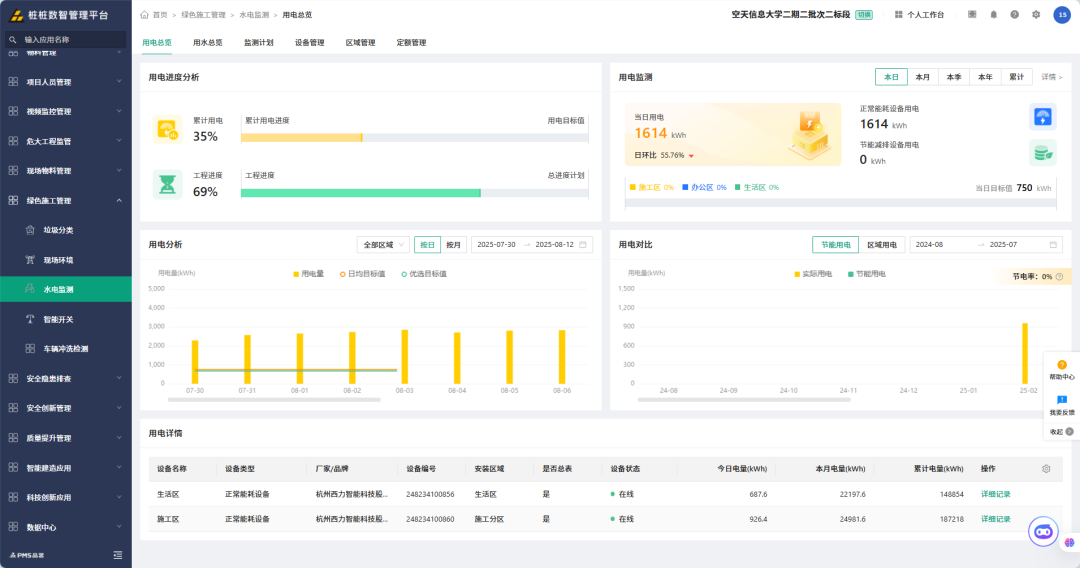This screenshot has height=568, width=1080.
Task: Click the 输入应用名称 search field
Action: [65, 40]
